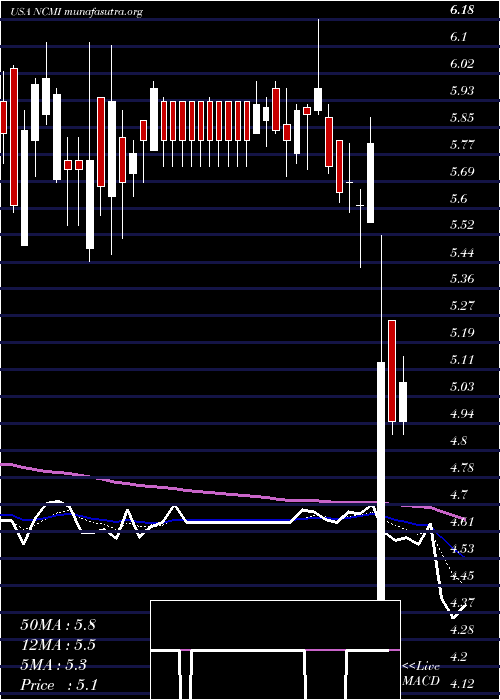Click the 'USA NCMI munafasutra.org' chart title
The height and width of the screenshot is (700, 500).
point(76,12)
